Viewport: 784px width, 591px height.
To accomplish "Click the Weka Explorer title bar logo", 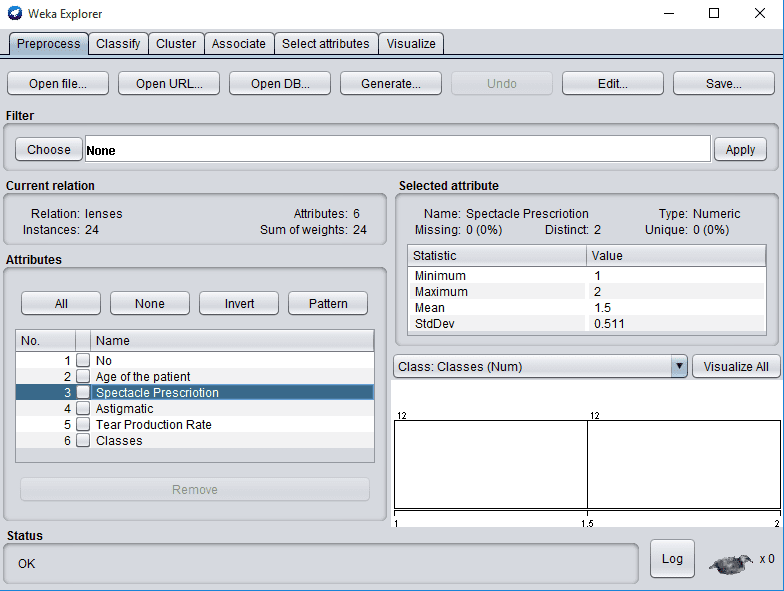I will pyautogui.click(x=15, y=13).
